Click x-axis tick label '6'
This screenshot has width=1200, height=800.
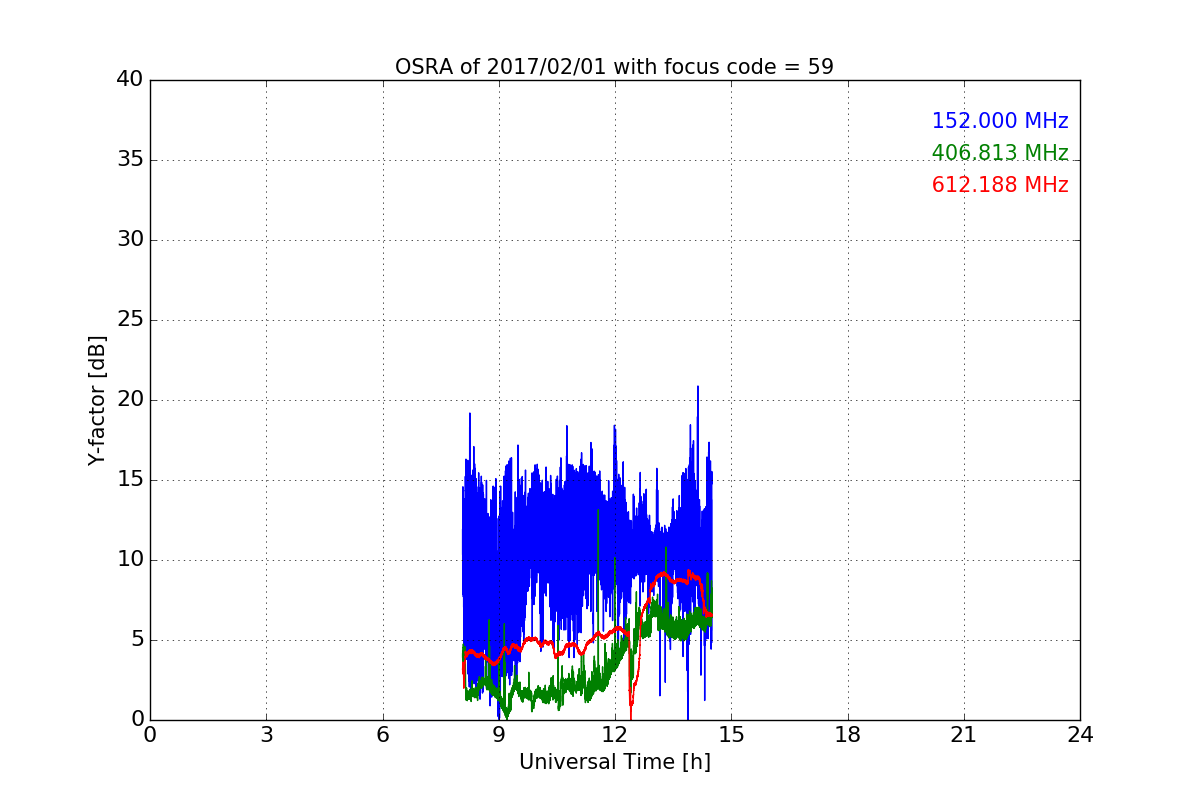[383, 735]
